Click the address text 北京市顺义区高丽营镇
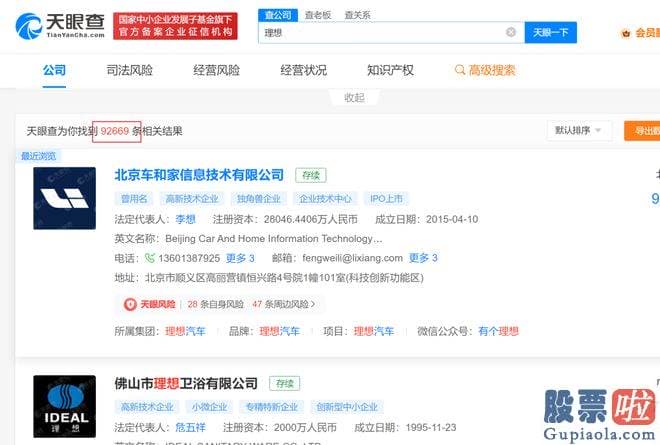This screenshot has height=445, width=660. [x=285, y=278]
